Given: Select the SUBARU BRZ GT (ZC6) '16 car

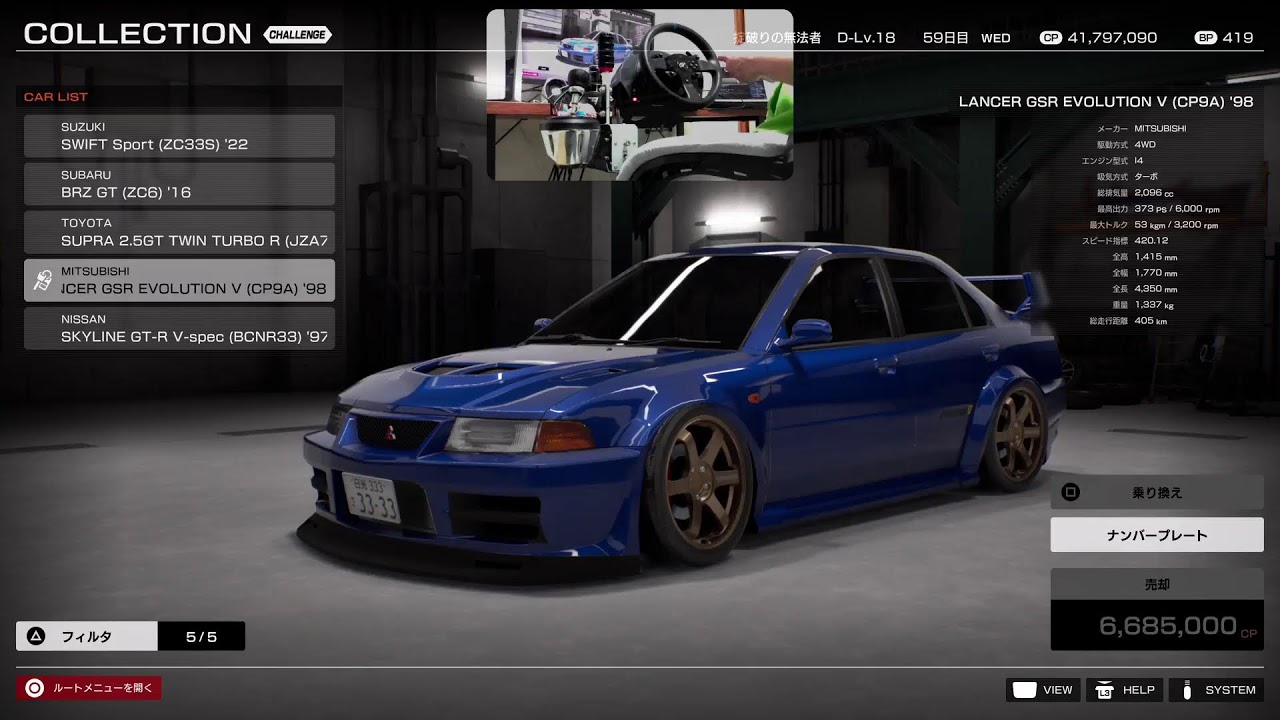Looking at the screenshot, I should tap(179, 184).
